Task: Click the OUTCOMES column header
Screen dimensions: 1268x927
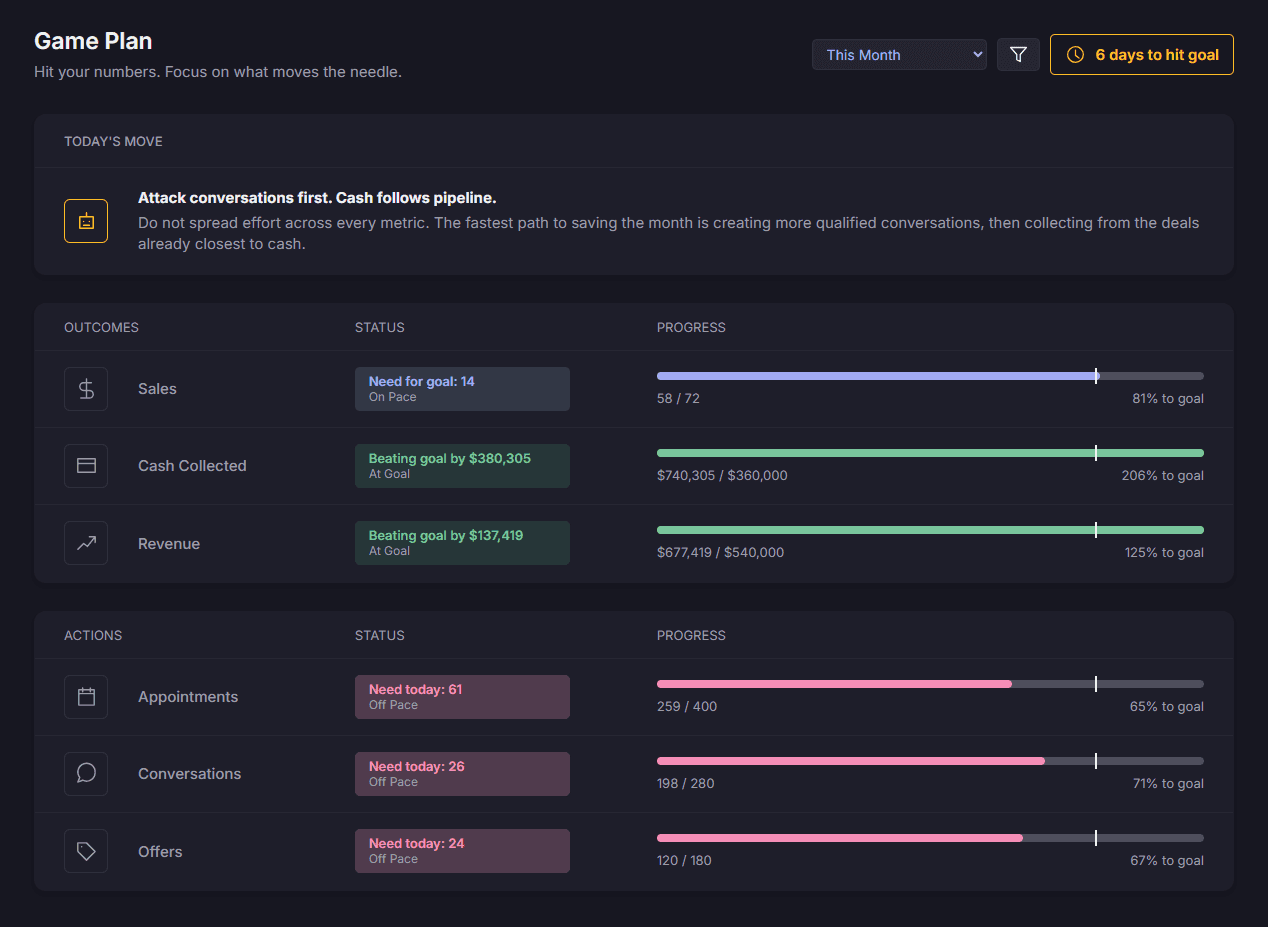Action: pyautogui.click(x=101, y=328)
